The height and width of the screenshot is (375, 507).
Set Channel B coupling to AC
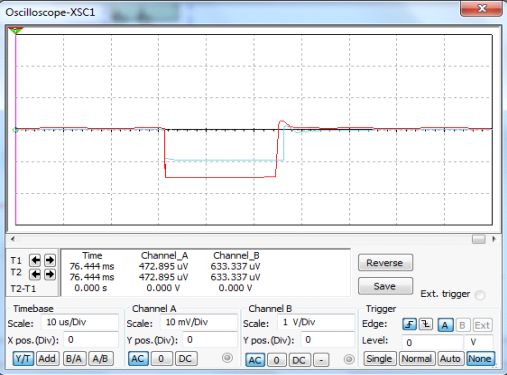point(255,360)
